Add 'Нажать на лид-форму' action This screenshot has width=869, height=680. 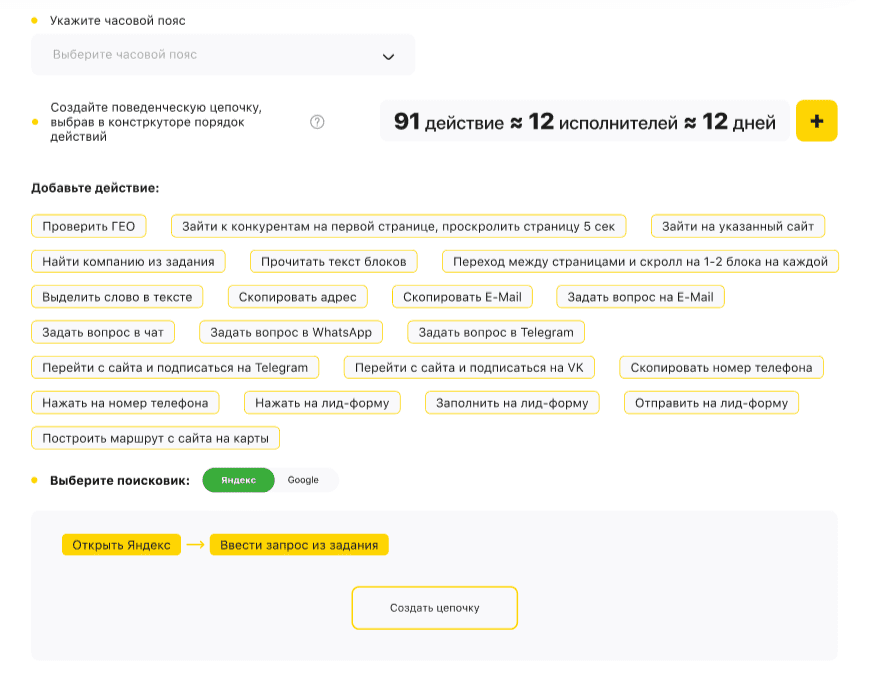point(322,403)
